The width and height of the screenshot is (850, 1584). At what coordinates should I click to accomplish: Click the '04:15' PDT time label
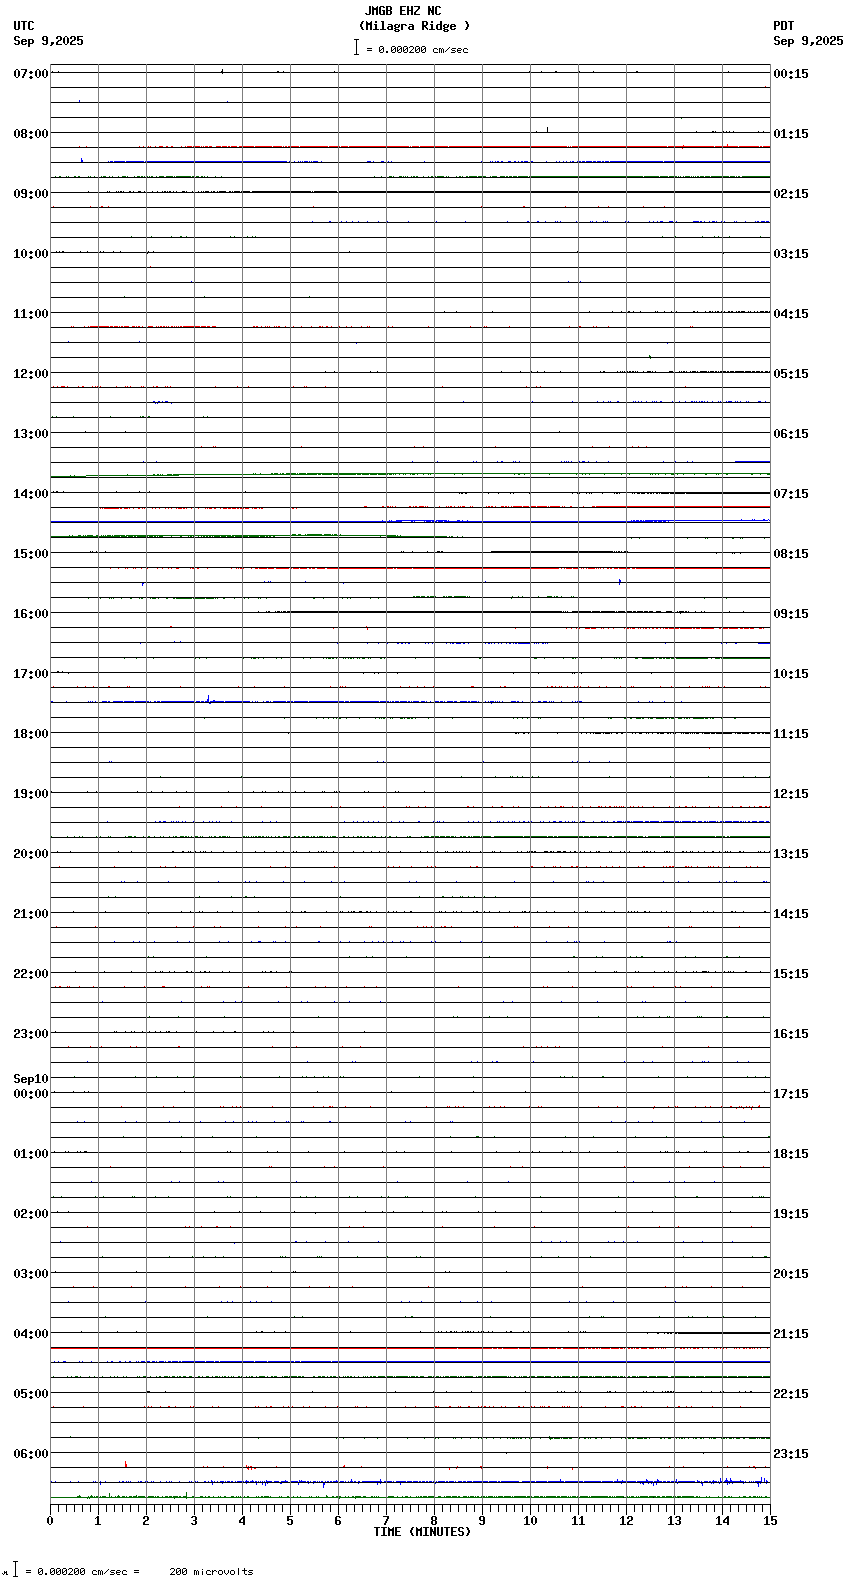coord(791,314)
